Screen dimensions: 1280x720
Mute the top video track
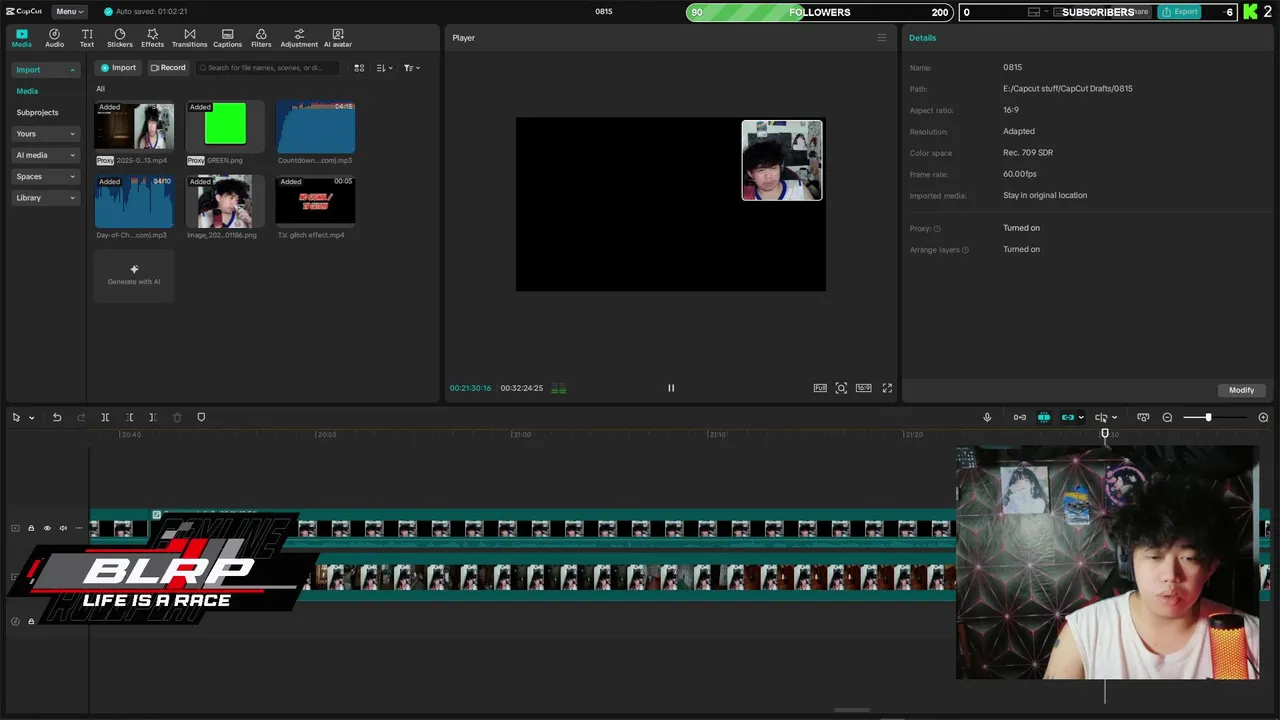point(62,528)
